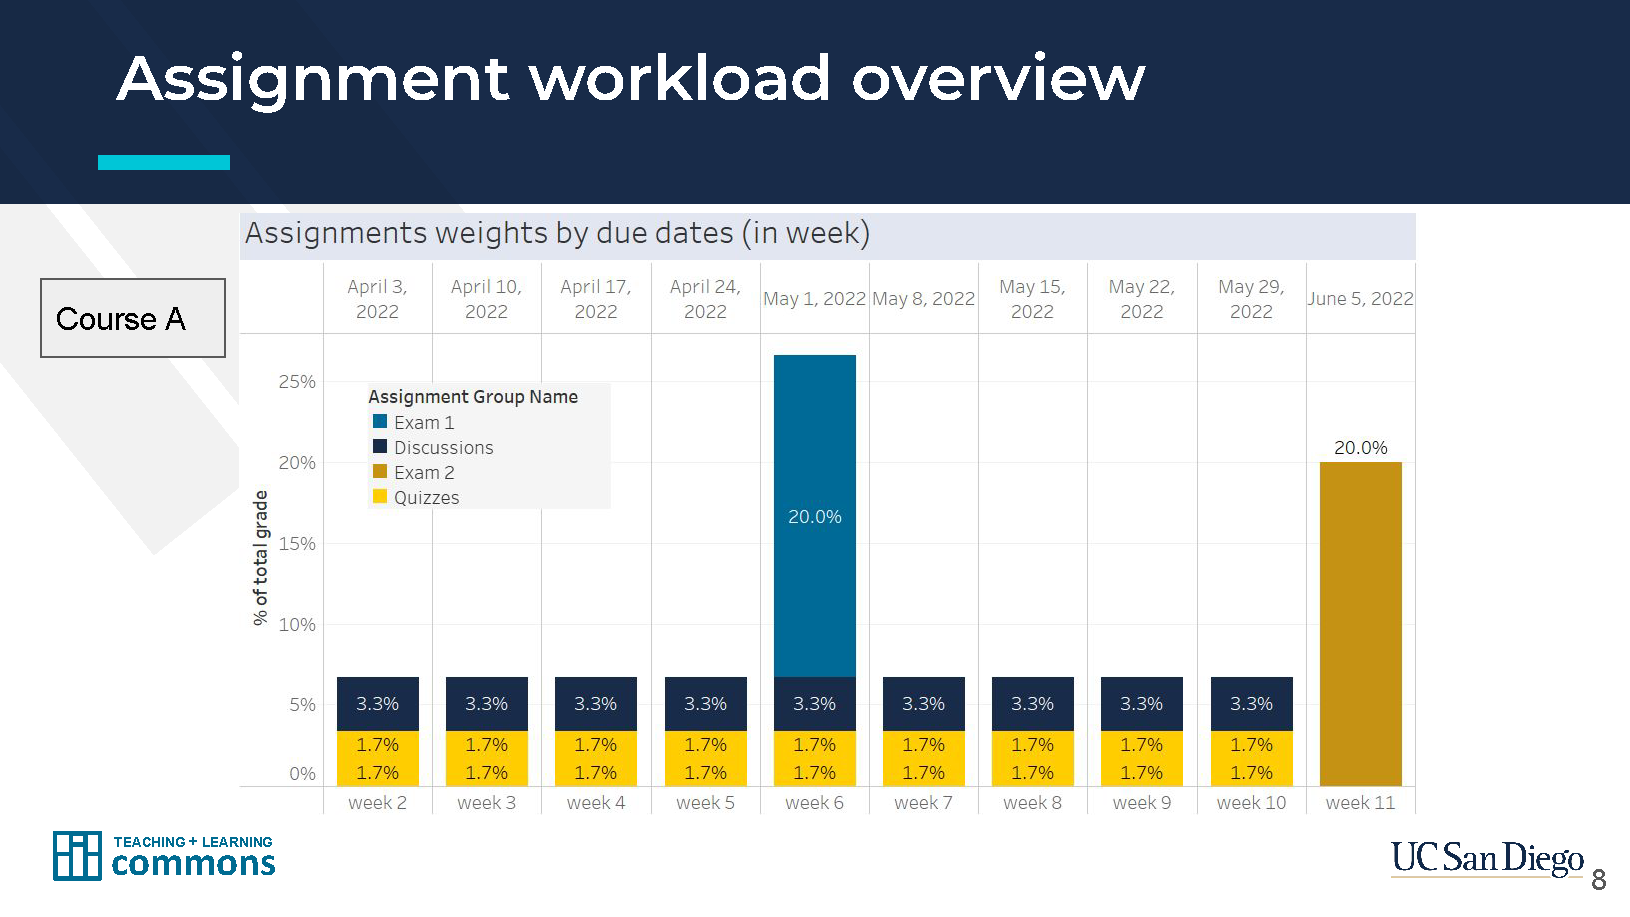Click the May 29, 2022 column header
Image resolution: width=1630 pixels, height=917 pixels.
pos(1251,299)
